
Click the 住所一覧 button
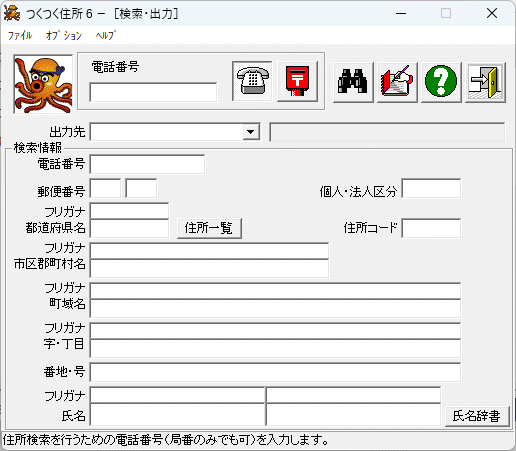click(209, 228)
